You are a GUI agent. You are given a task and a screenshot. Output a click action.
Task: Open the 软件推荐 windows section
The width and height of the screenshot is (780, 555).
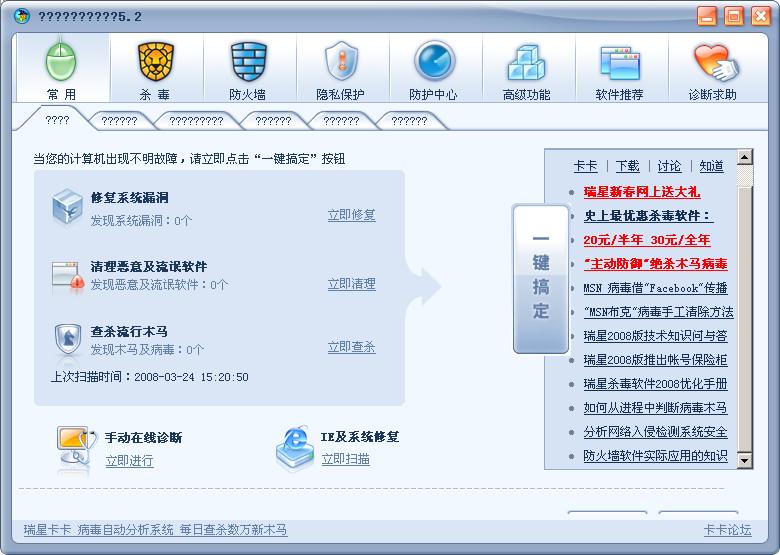(620, 68)
